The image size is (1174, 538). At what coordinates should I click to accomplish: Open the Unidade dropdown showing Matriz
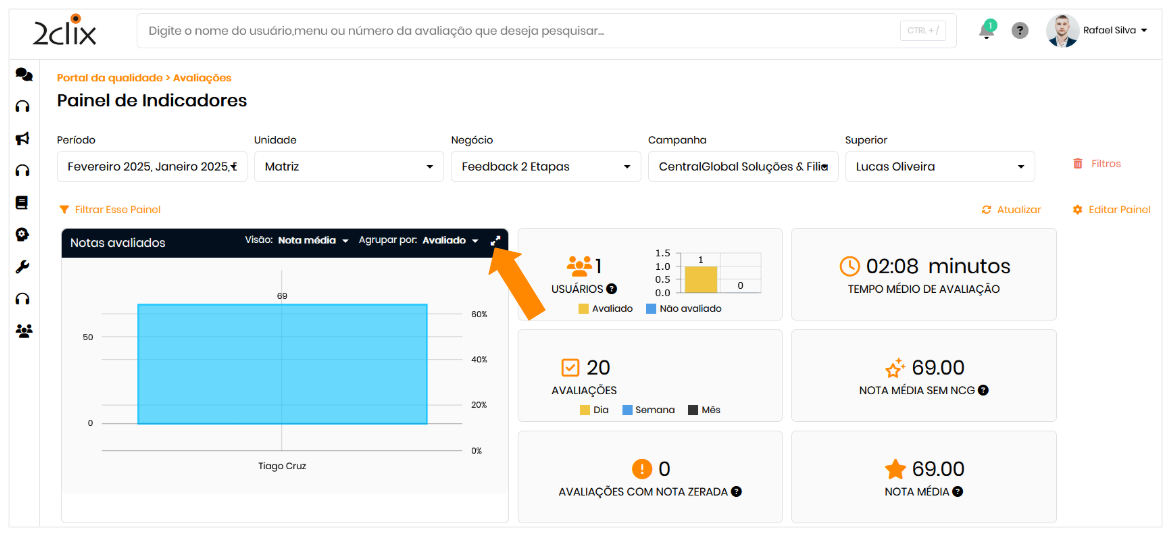(x=348, y=167)
